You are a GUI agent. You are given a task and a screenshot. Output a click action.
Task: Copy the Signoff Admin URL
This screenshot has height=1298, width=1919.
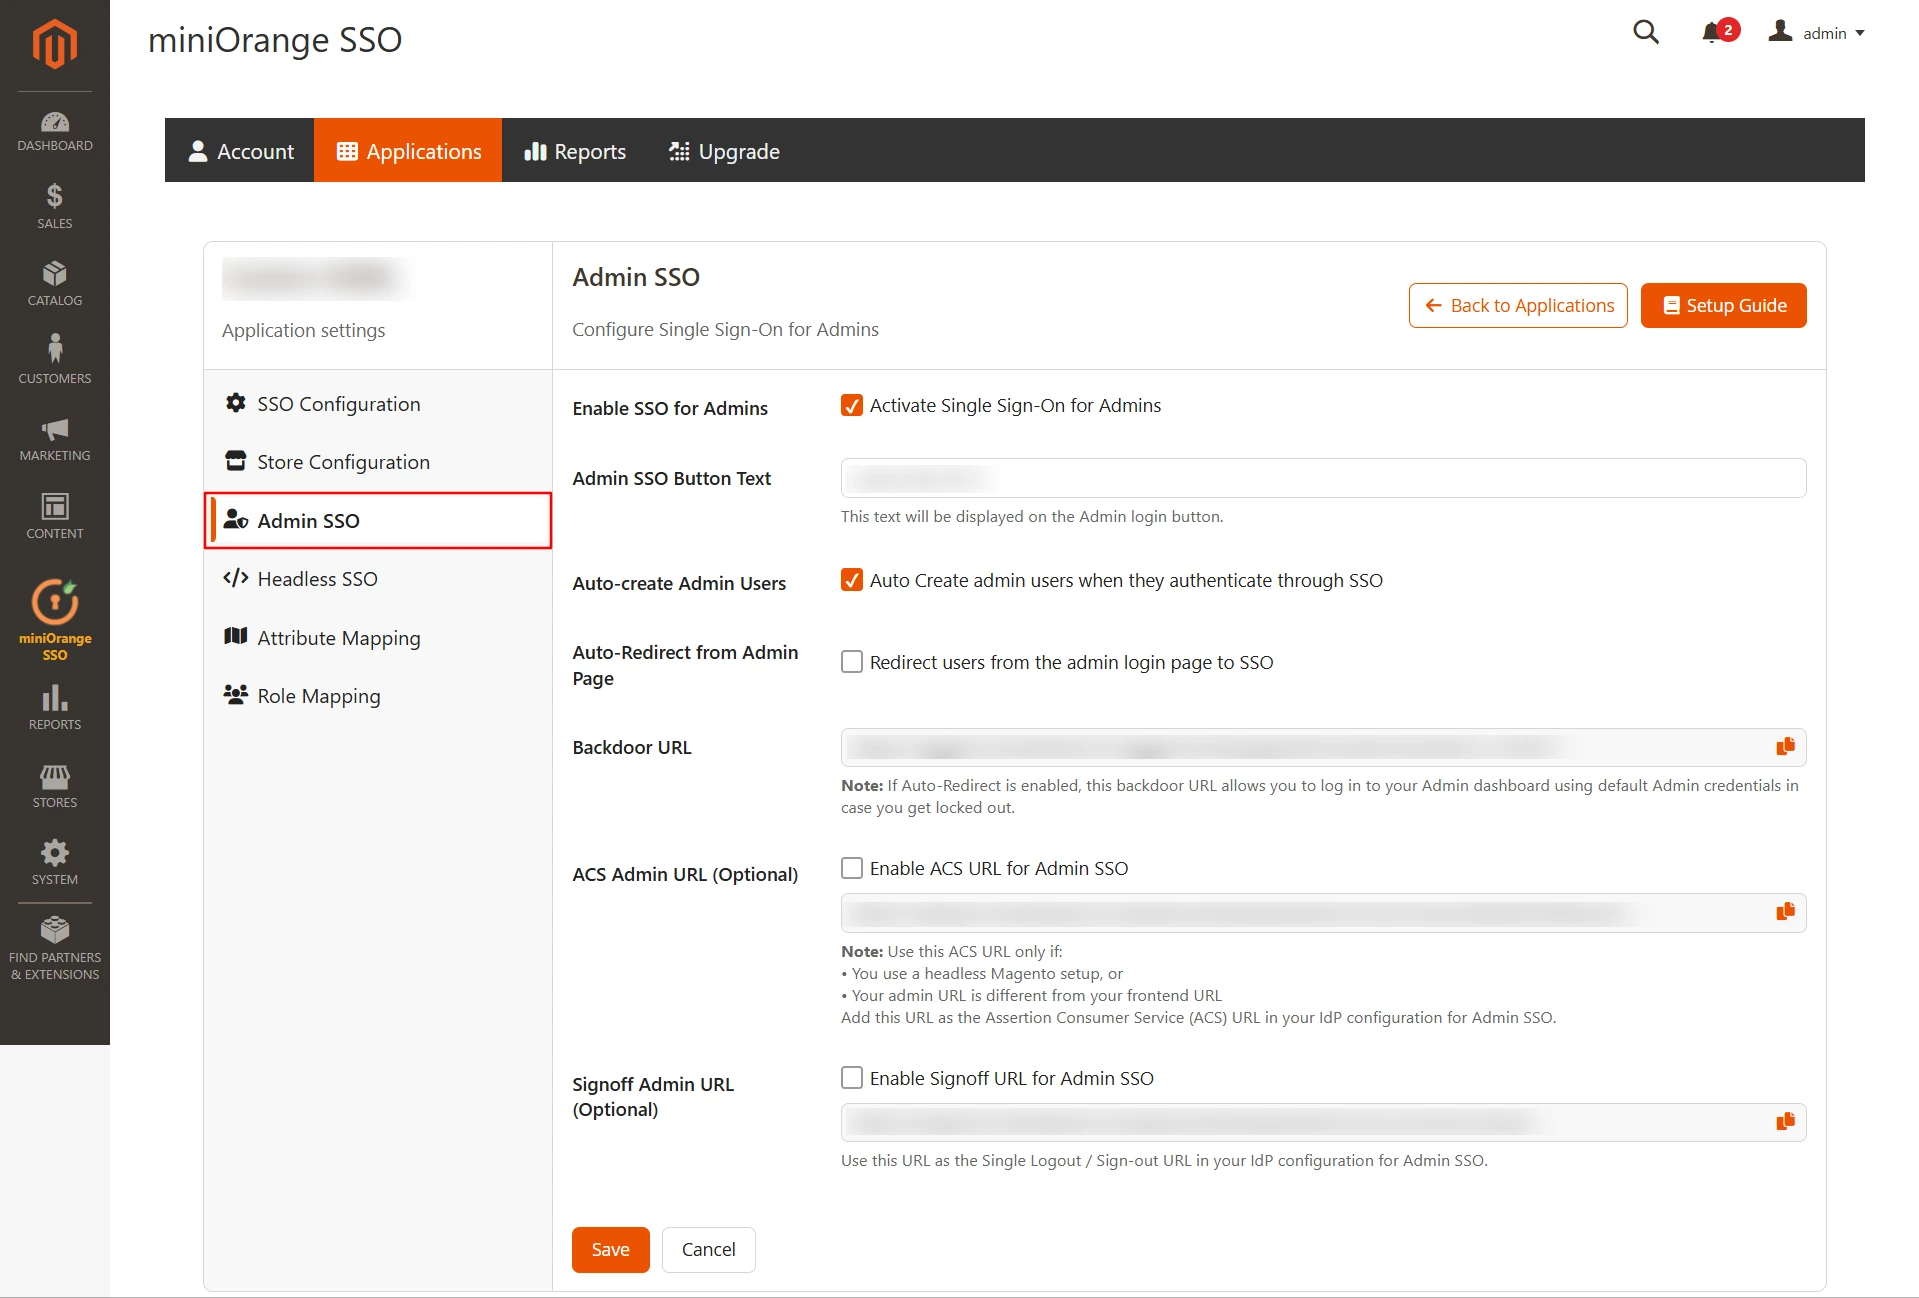1785,1122
